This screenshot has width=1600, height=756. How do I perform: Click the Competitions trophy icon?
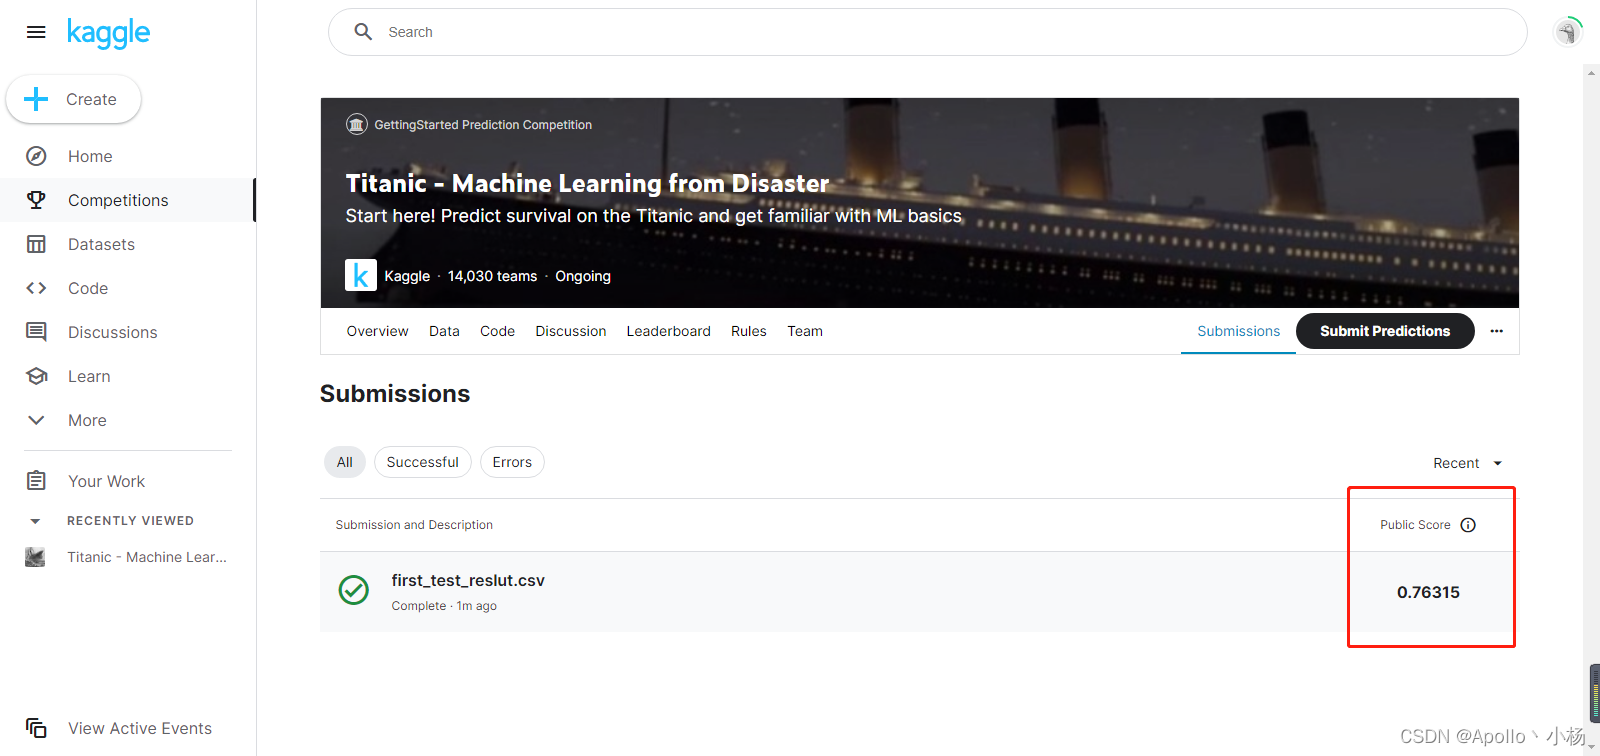(36, 200)
